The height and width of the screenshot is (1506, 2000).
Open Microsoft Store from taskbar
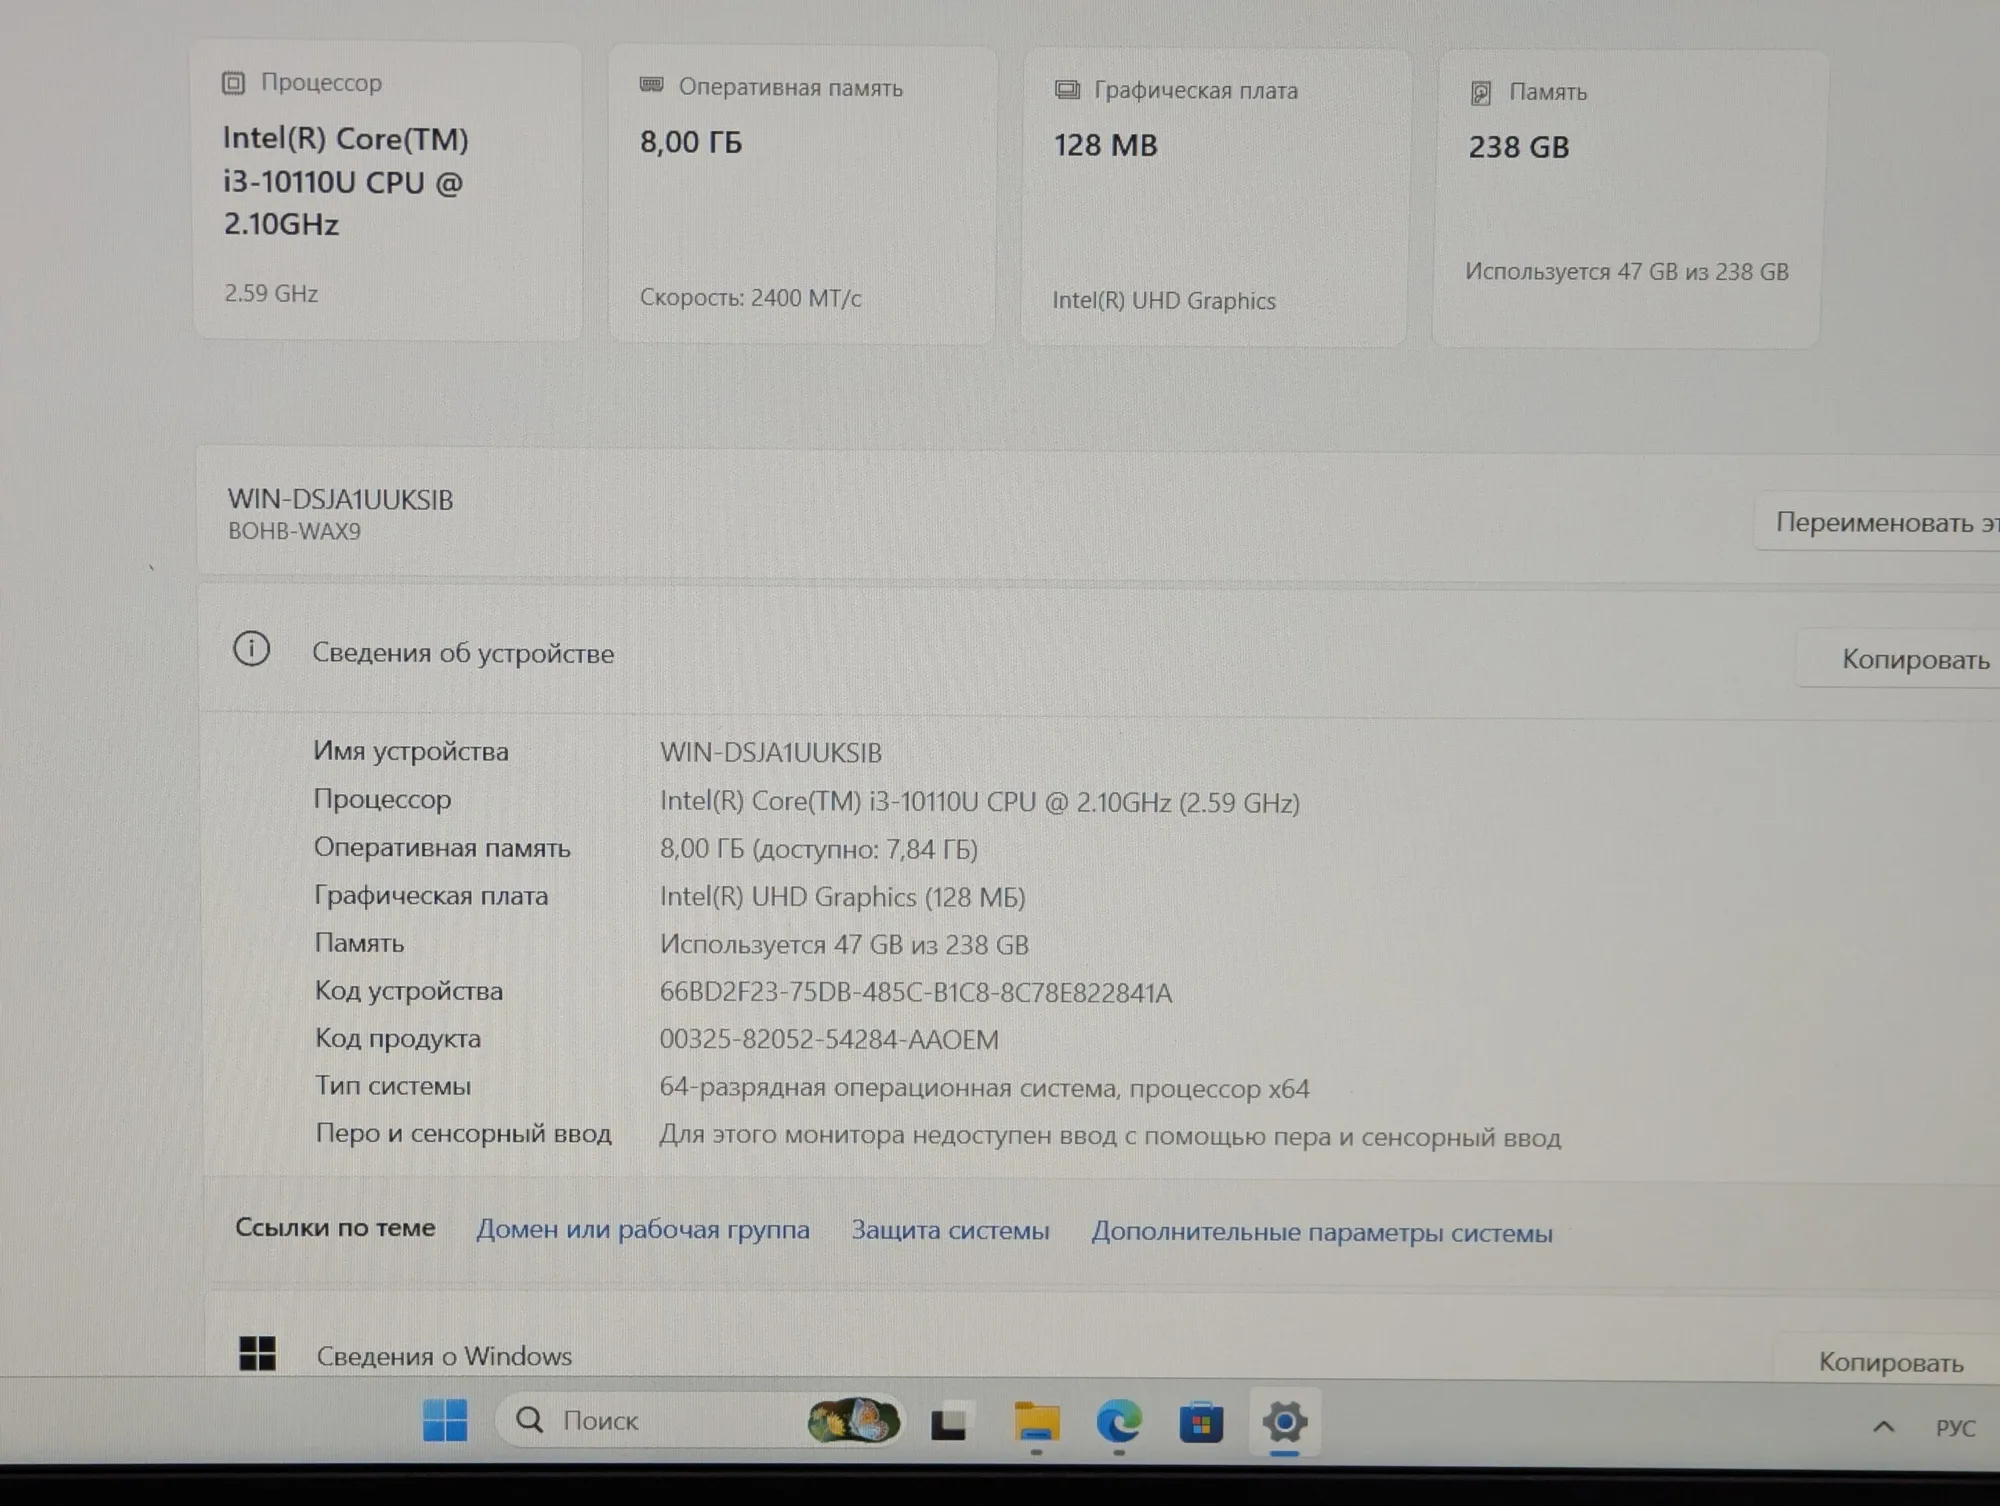click(1201, 1422)
